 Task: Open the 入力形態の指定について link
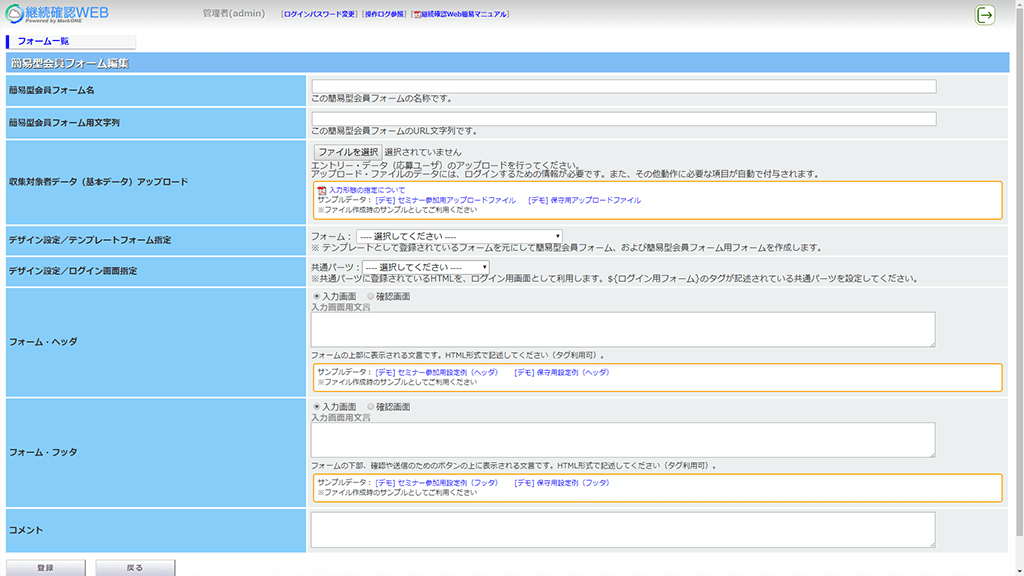[x=366, y=190]
